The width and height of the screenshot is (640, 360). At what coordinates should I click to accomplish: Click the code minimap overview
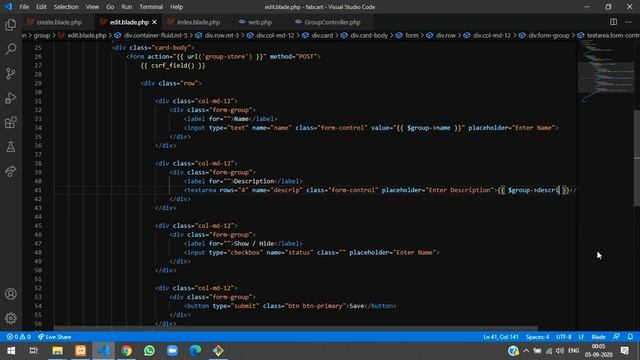pos(605,71)
